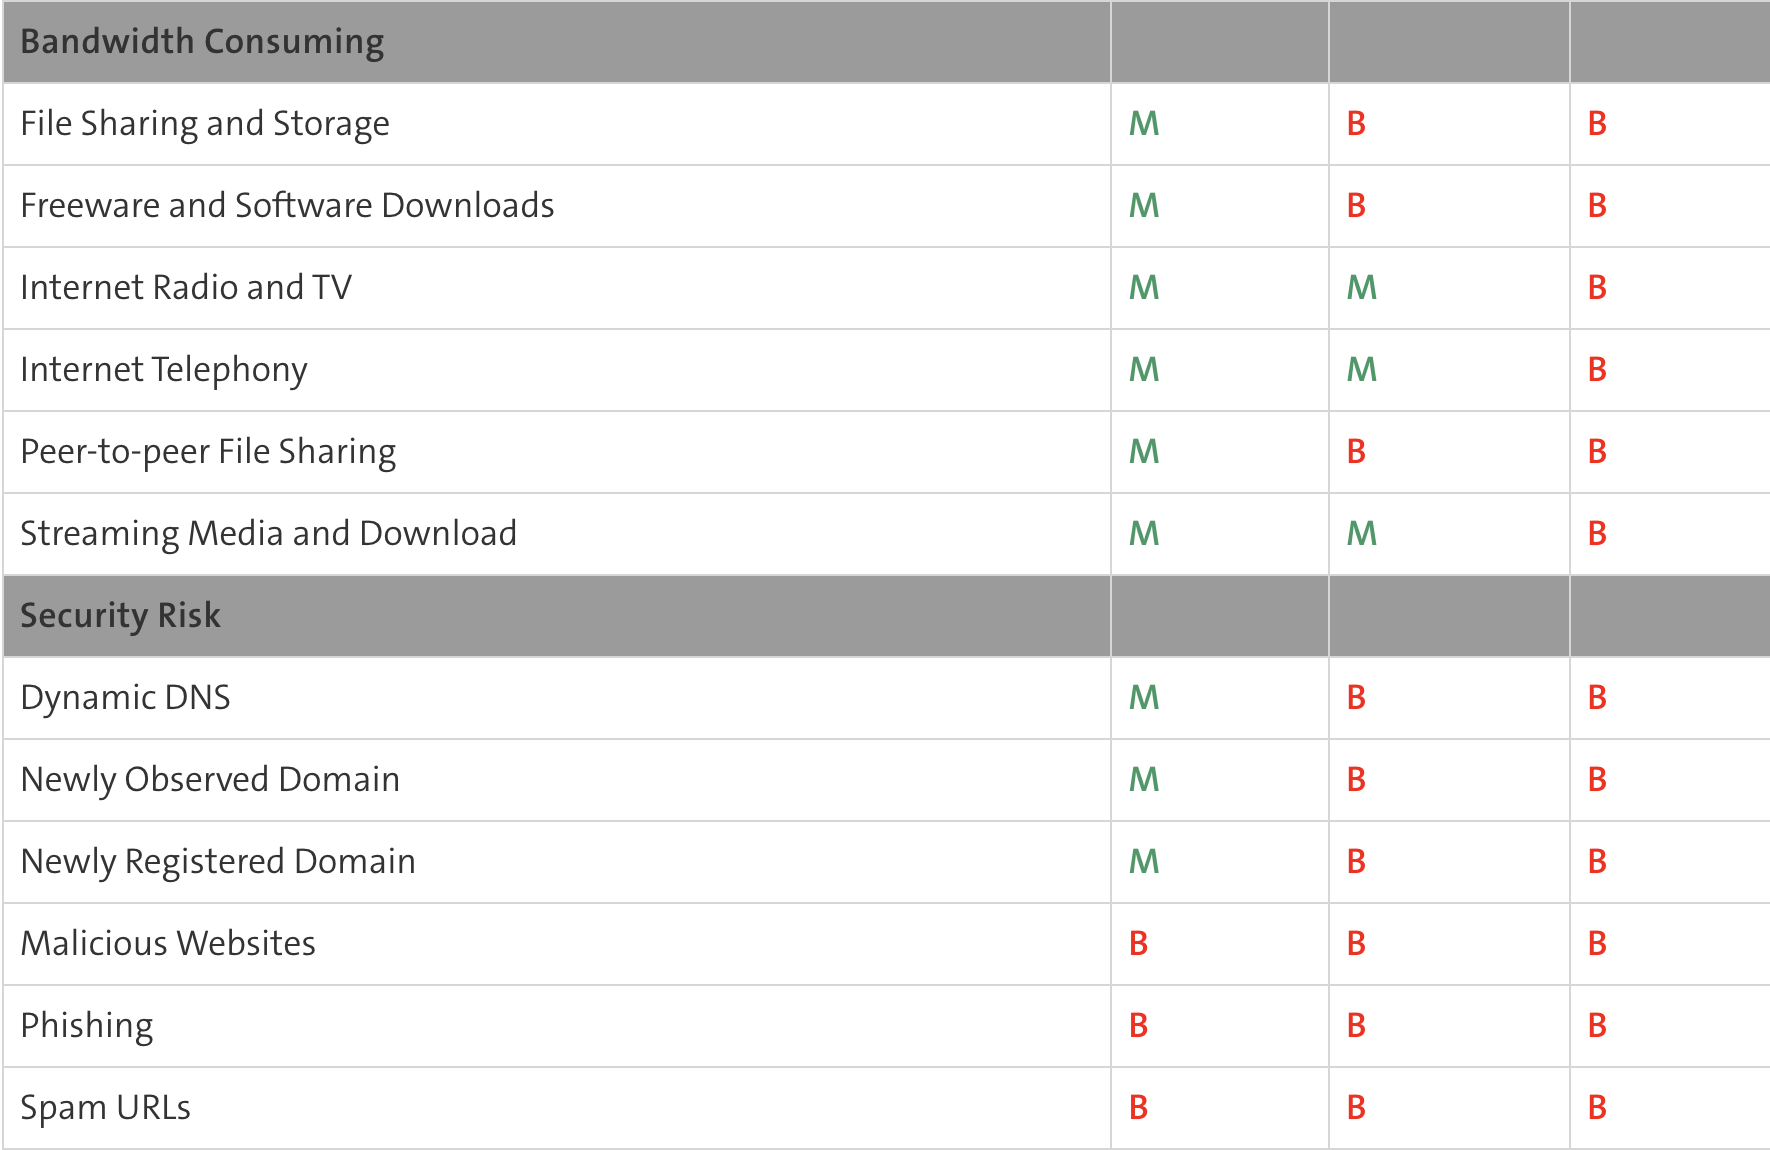Image resolution: width=1770 pixels, height=1150 pixels.
Task: Click red B for File Sharing second column
Action: tap(1356, 123)
